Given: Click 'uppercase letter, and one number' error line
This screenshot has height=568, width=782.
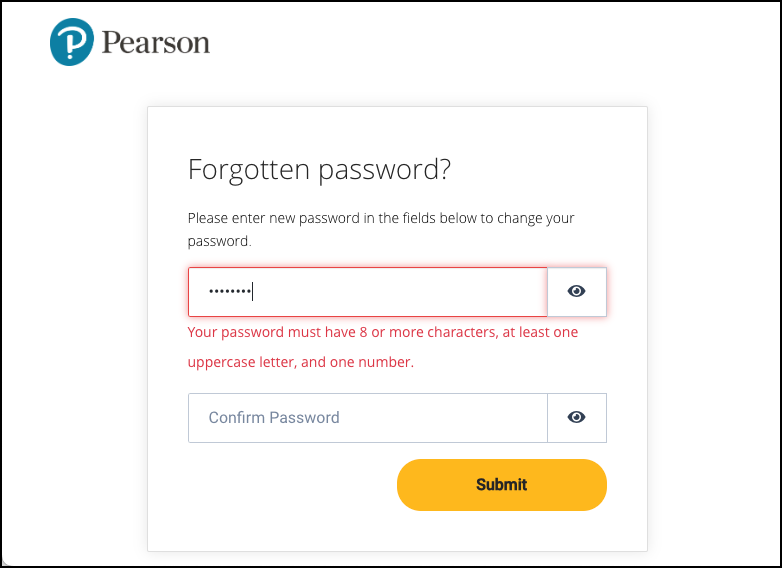Looking at the screenshot, I should click(301, 362).
